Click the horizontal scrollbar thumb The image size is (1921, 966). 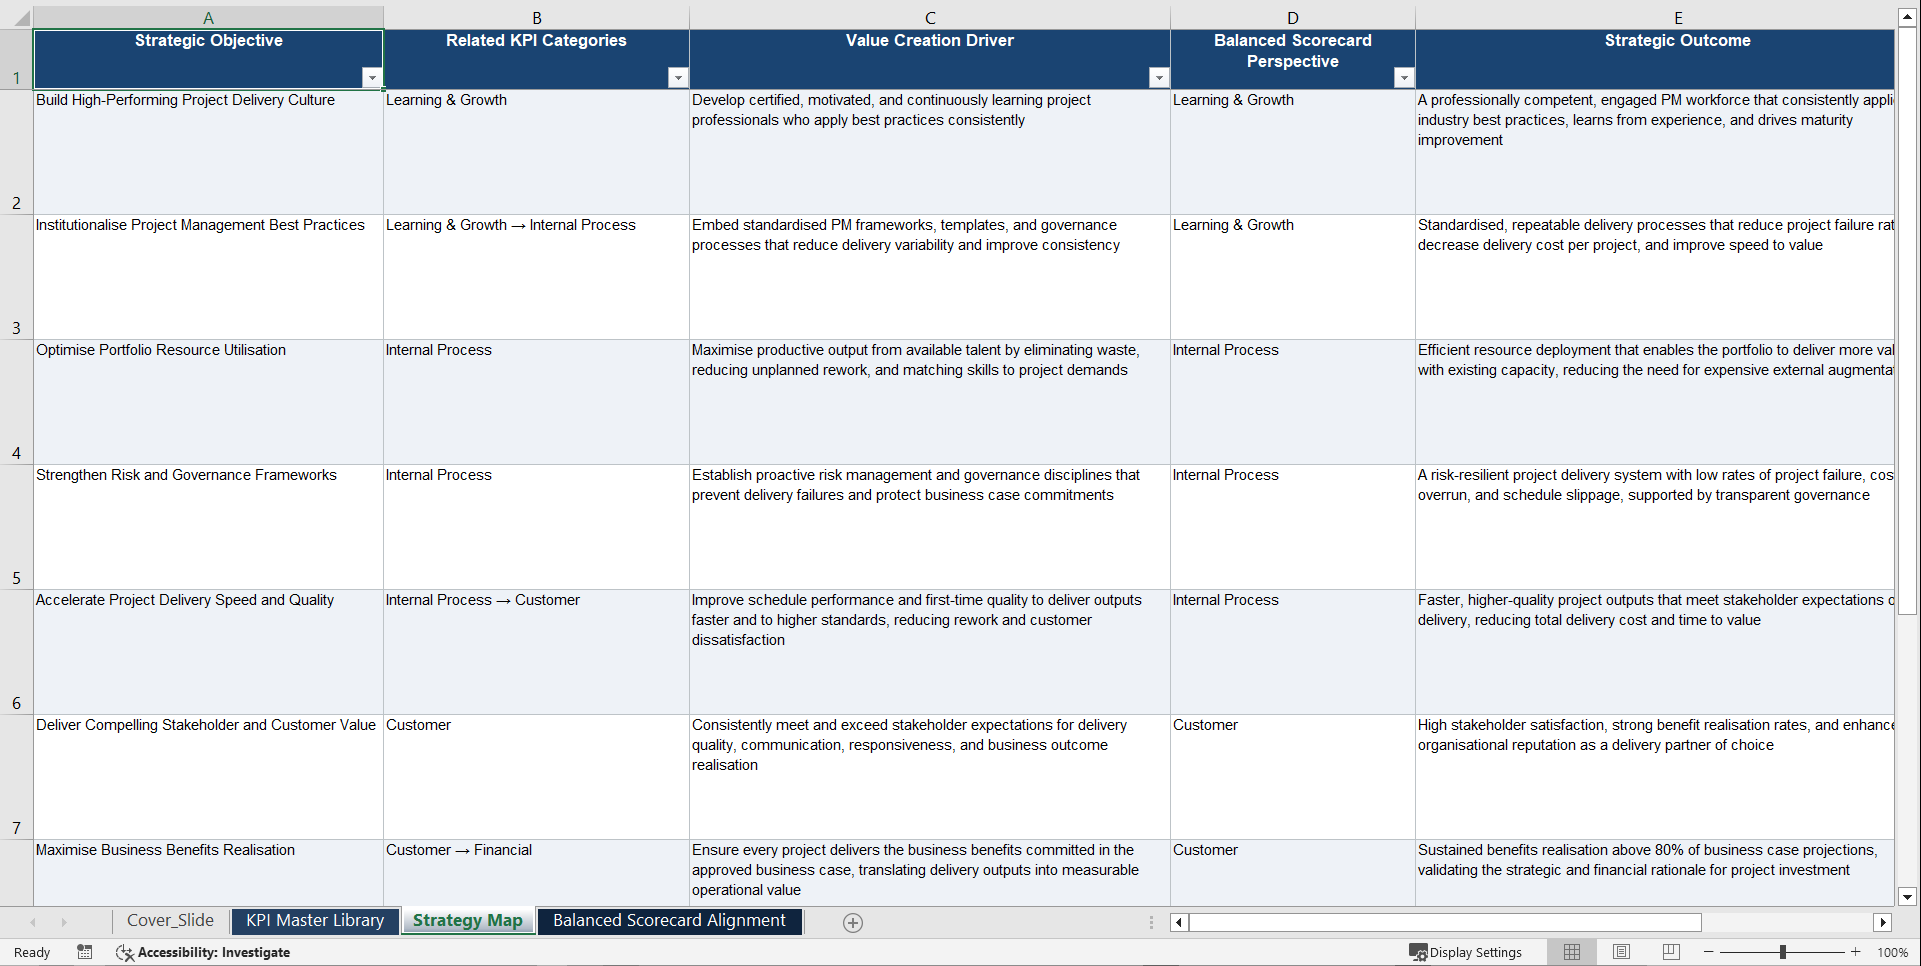(x=1445, y=922)
